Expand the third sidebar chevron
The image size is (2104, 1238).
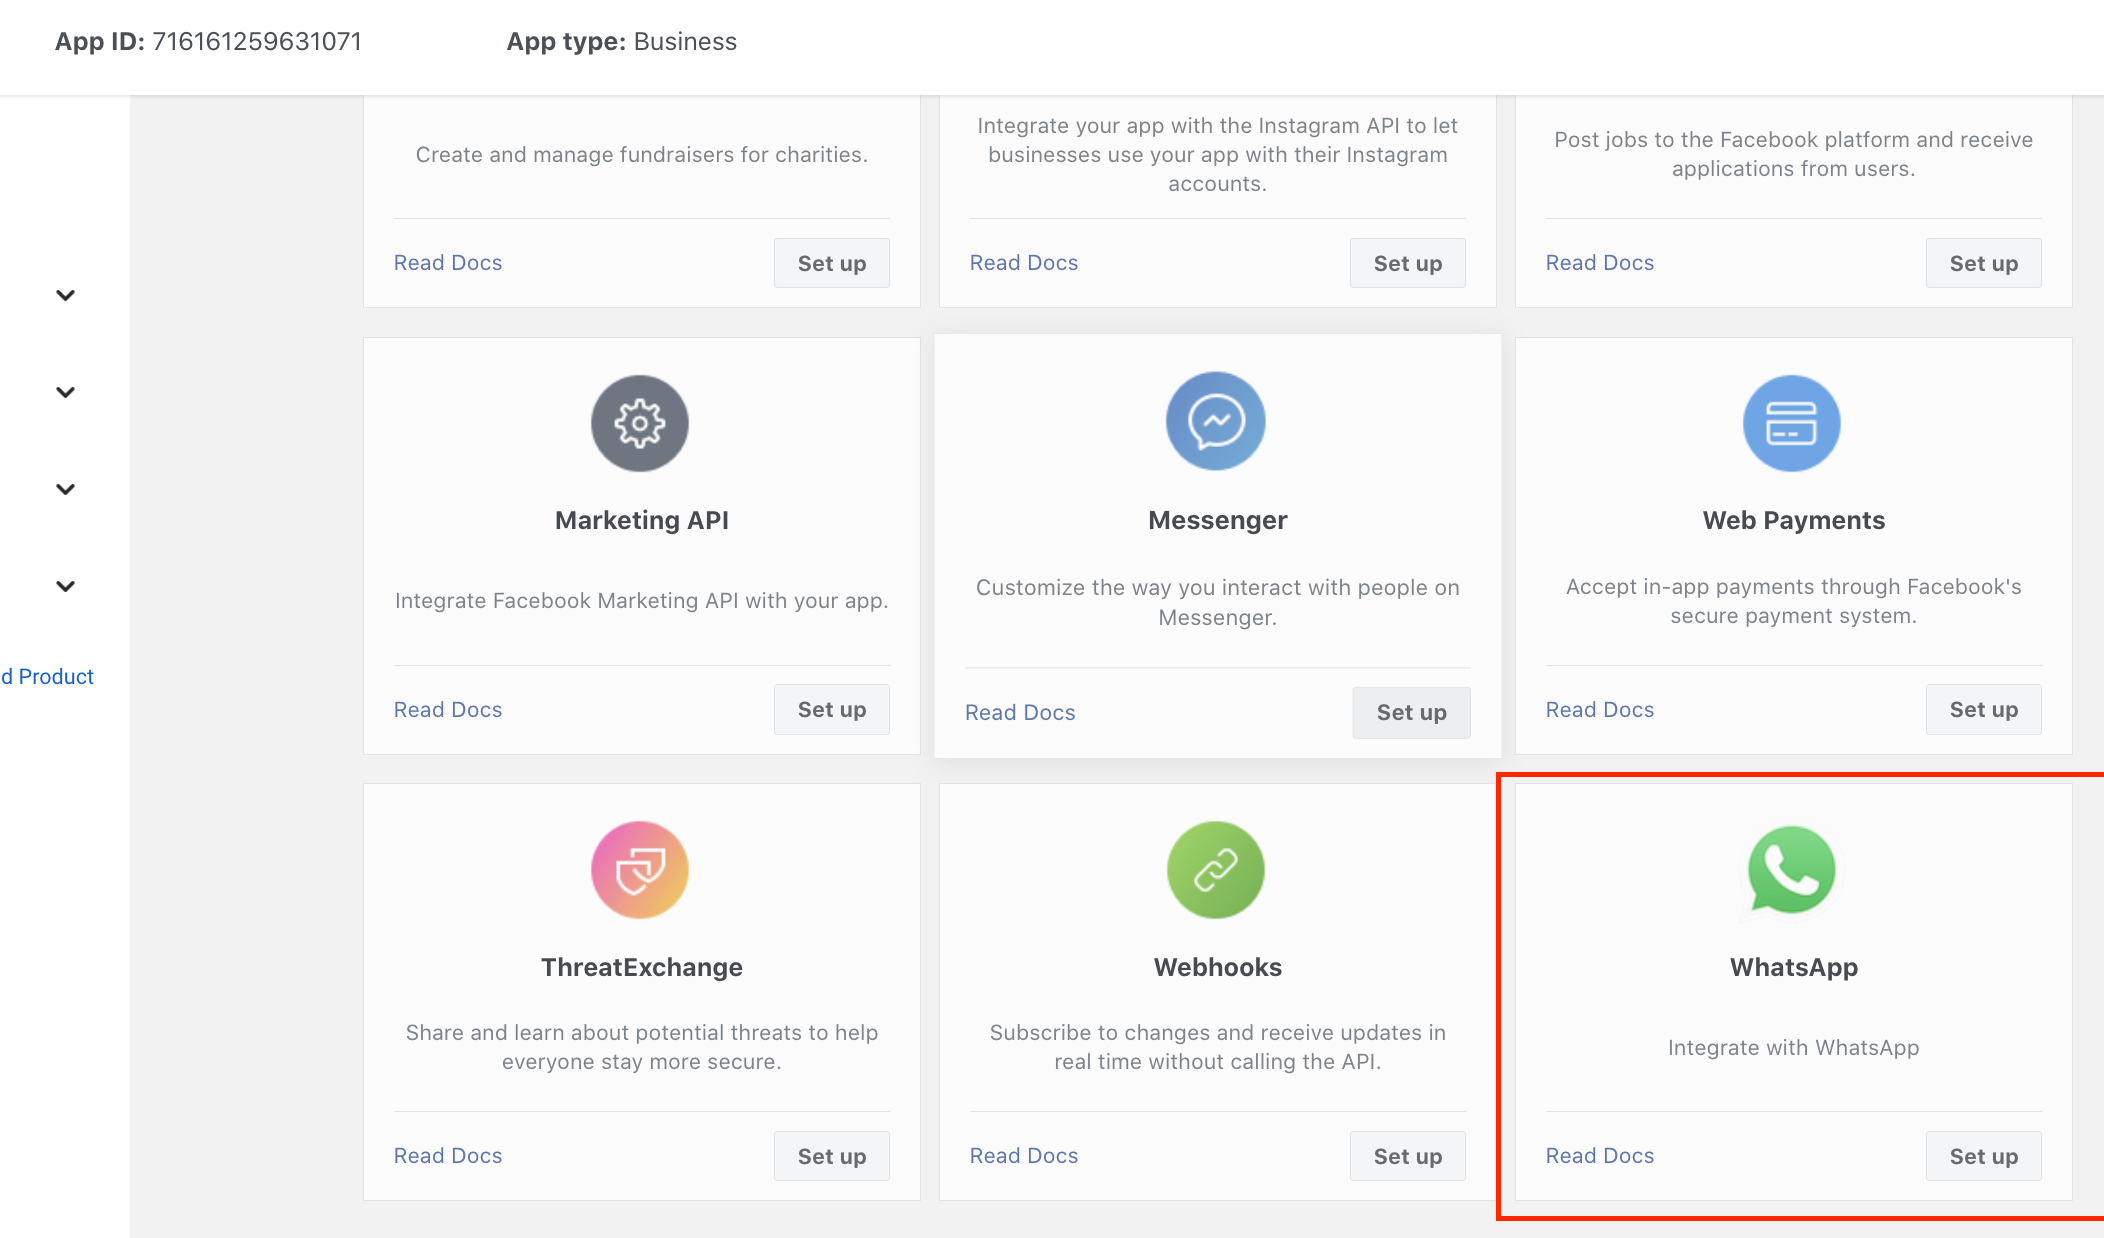65,488
